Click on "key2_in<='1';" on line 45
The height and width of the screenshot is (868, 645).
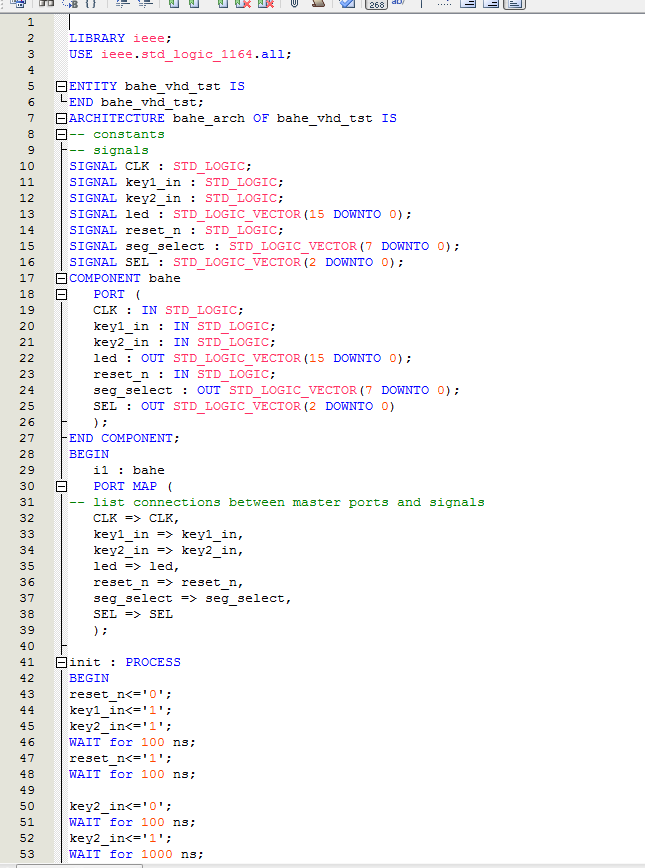pos(120,727)
